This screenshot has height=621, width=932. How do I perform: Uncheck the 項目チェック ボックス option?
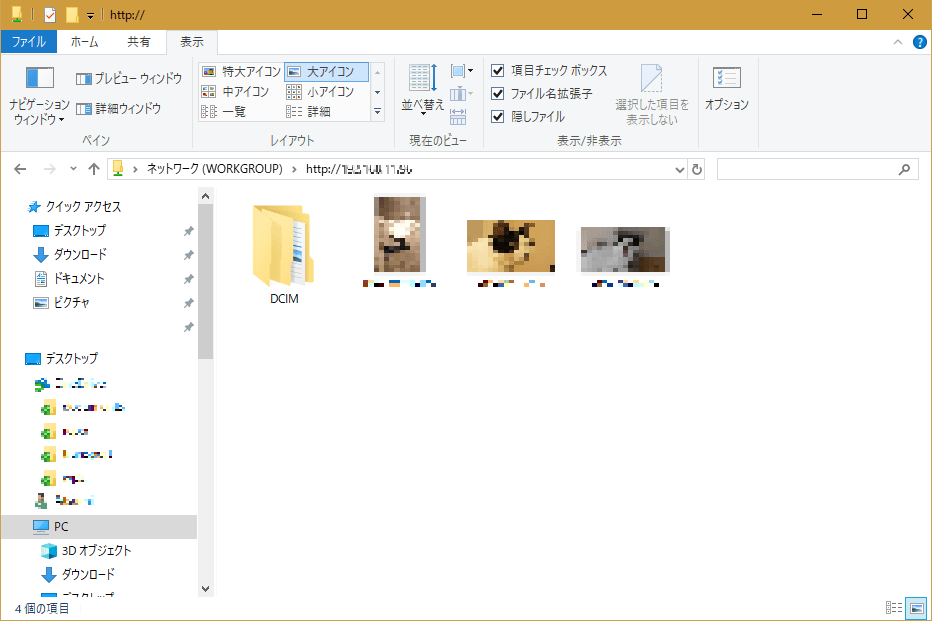pyautogui.click(x=497, y=70)
